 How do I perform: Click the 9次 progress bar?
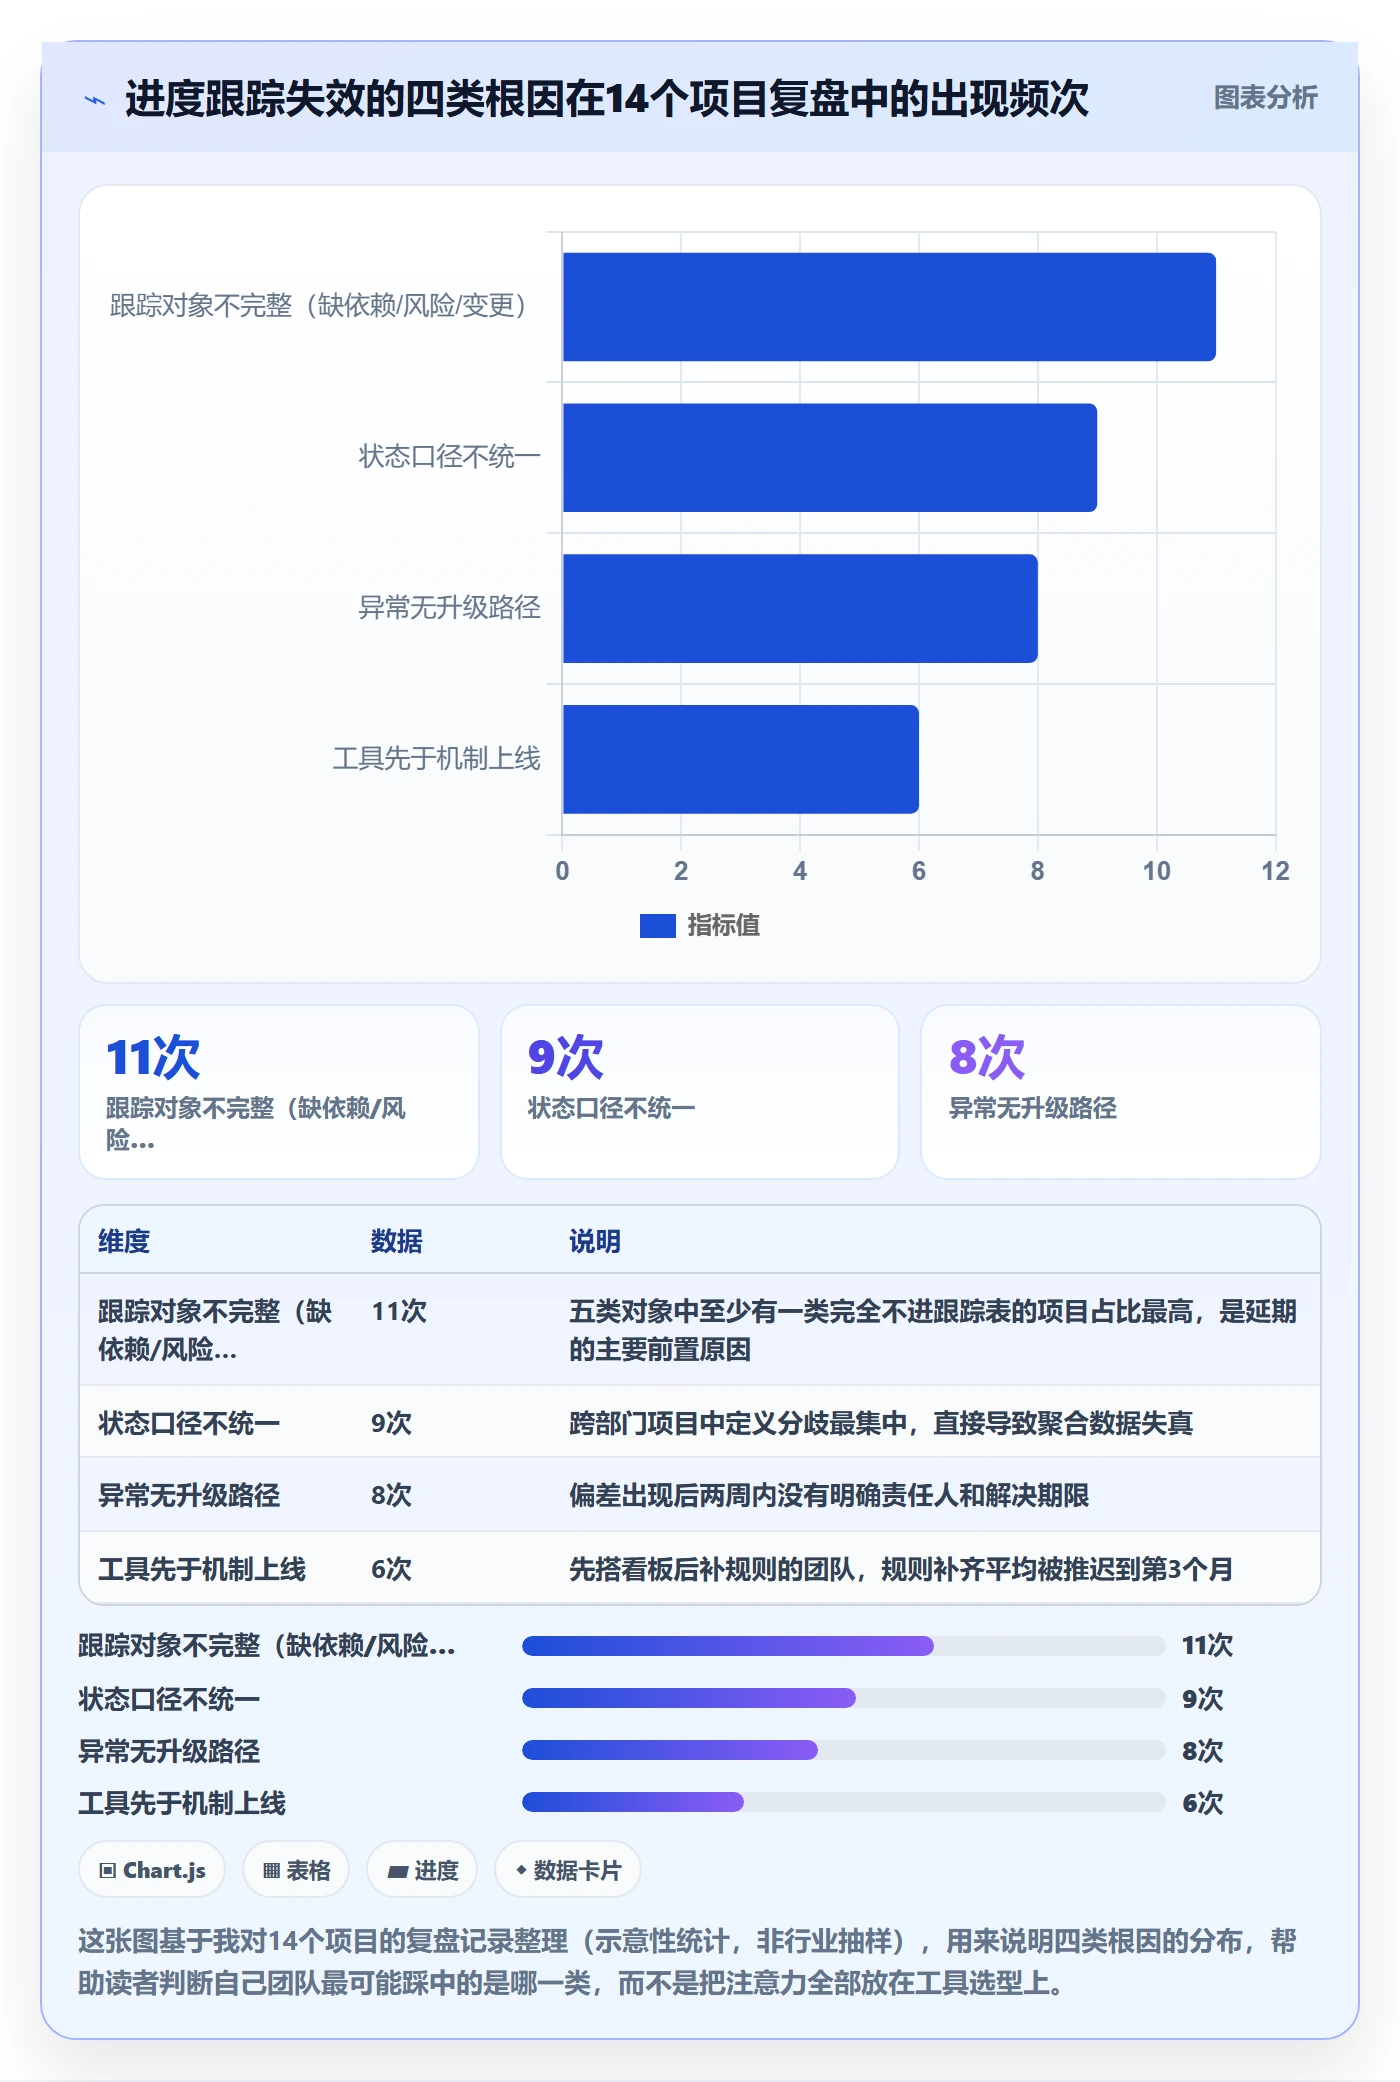point(844,1698)
